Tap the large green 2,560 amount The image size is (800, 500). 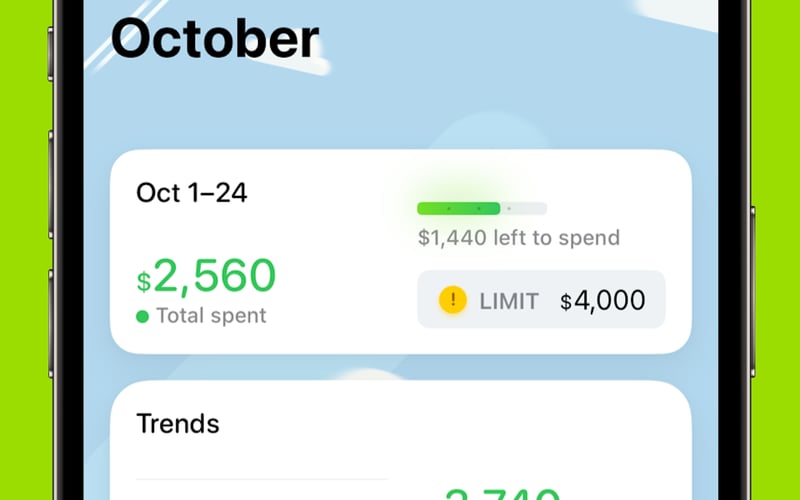pyautogui.click(x=215, y=277)
